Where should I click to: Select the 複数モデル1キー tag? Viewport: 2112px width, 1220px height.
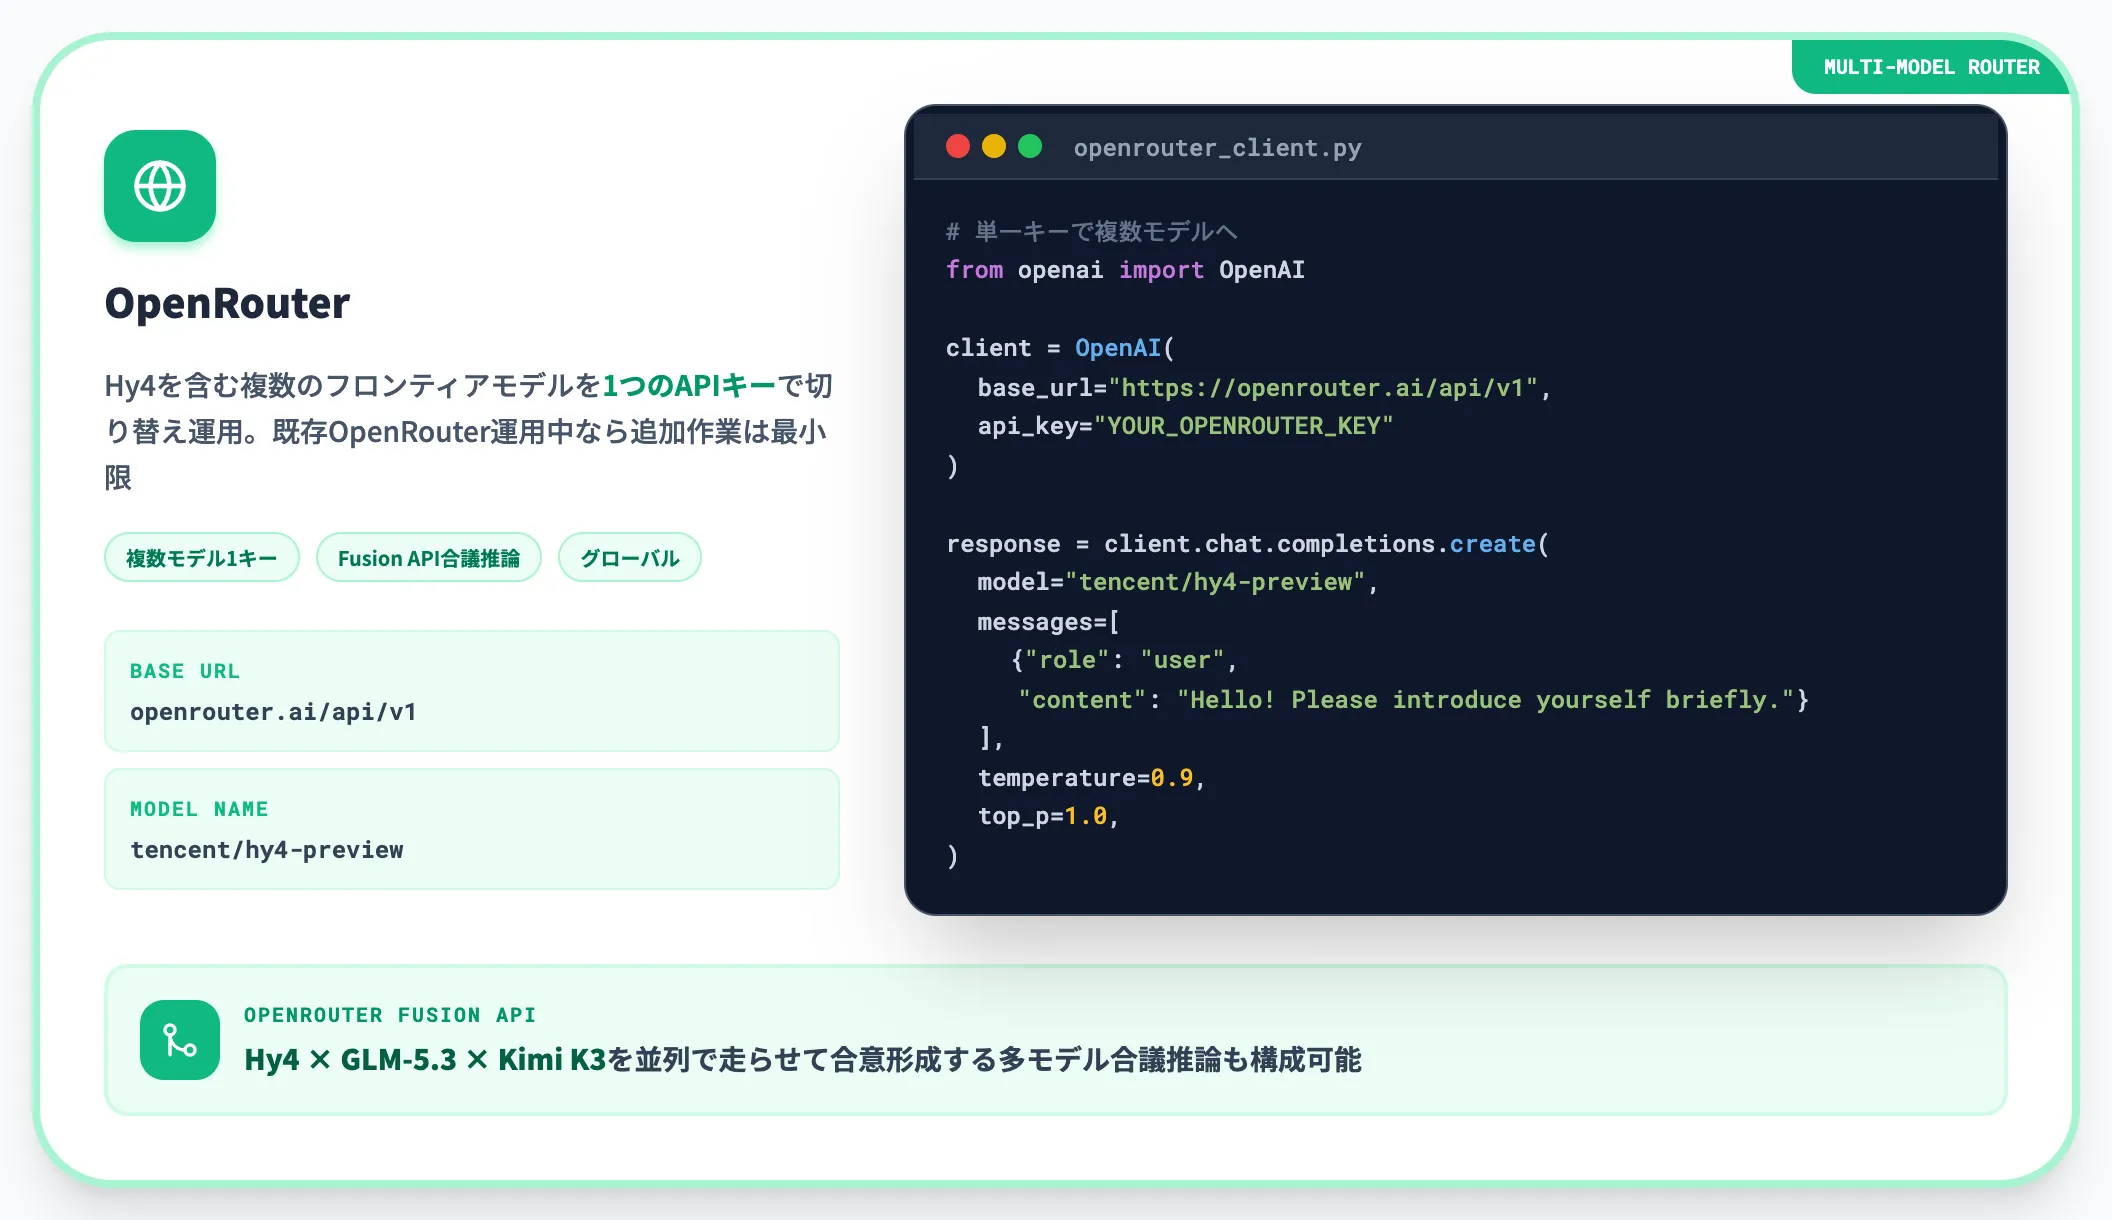(202, 558)
